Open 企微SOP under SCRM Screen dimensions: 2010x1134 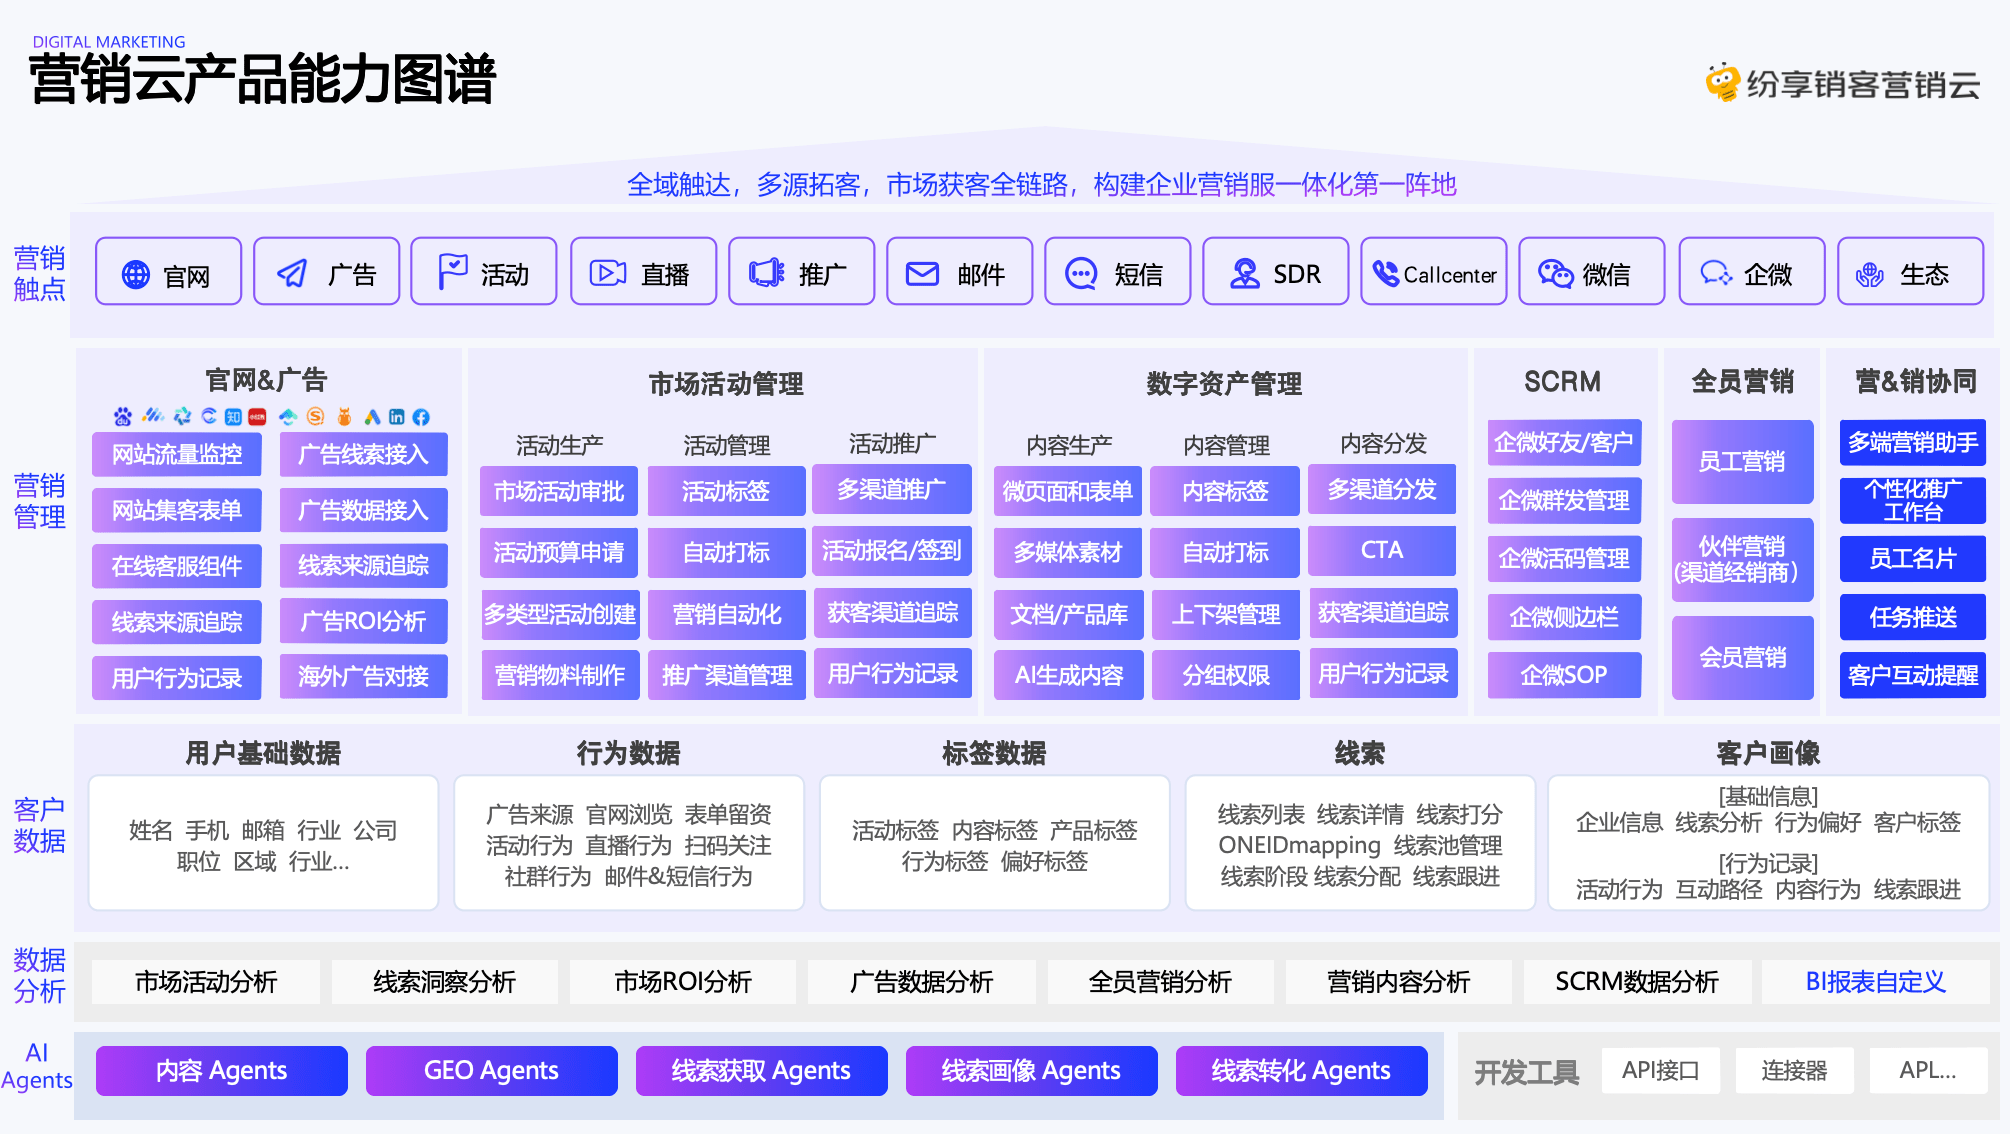(1564, 675)
